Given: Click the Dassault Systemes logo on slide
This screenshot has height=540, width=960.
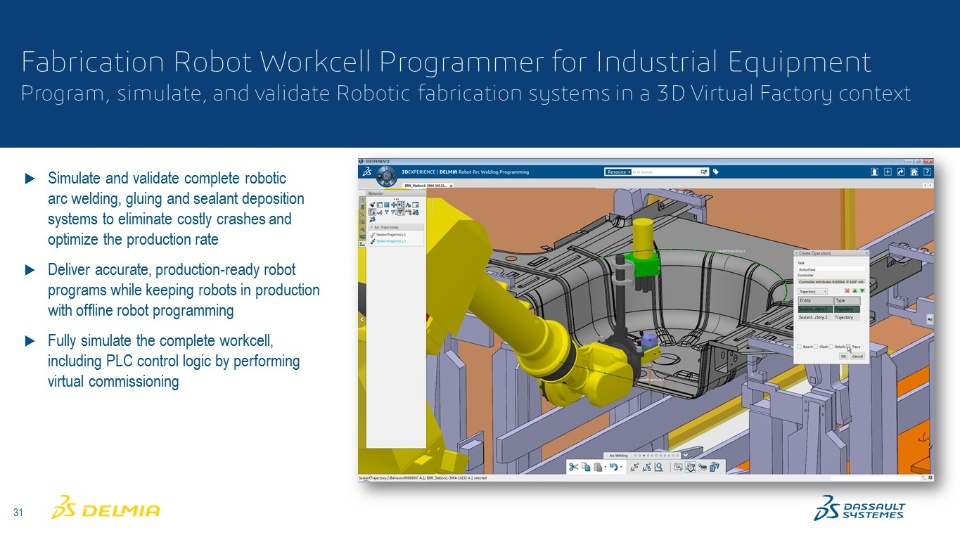Looking at the screenshot, I should [x=859, y=508].
